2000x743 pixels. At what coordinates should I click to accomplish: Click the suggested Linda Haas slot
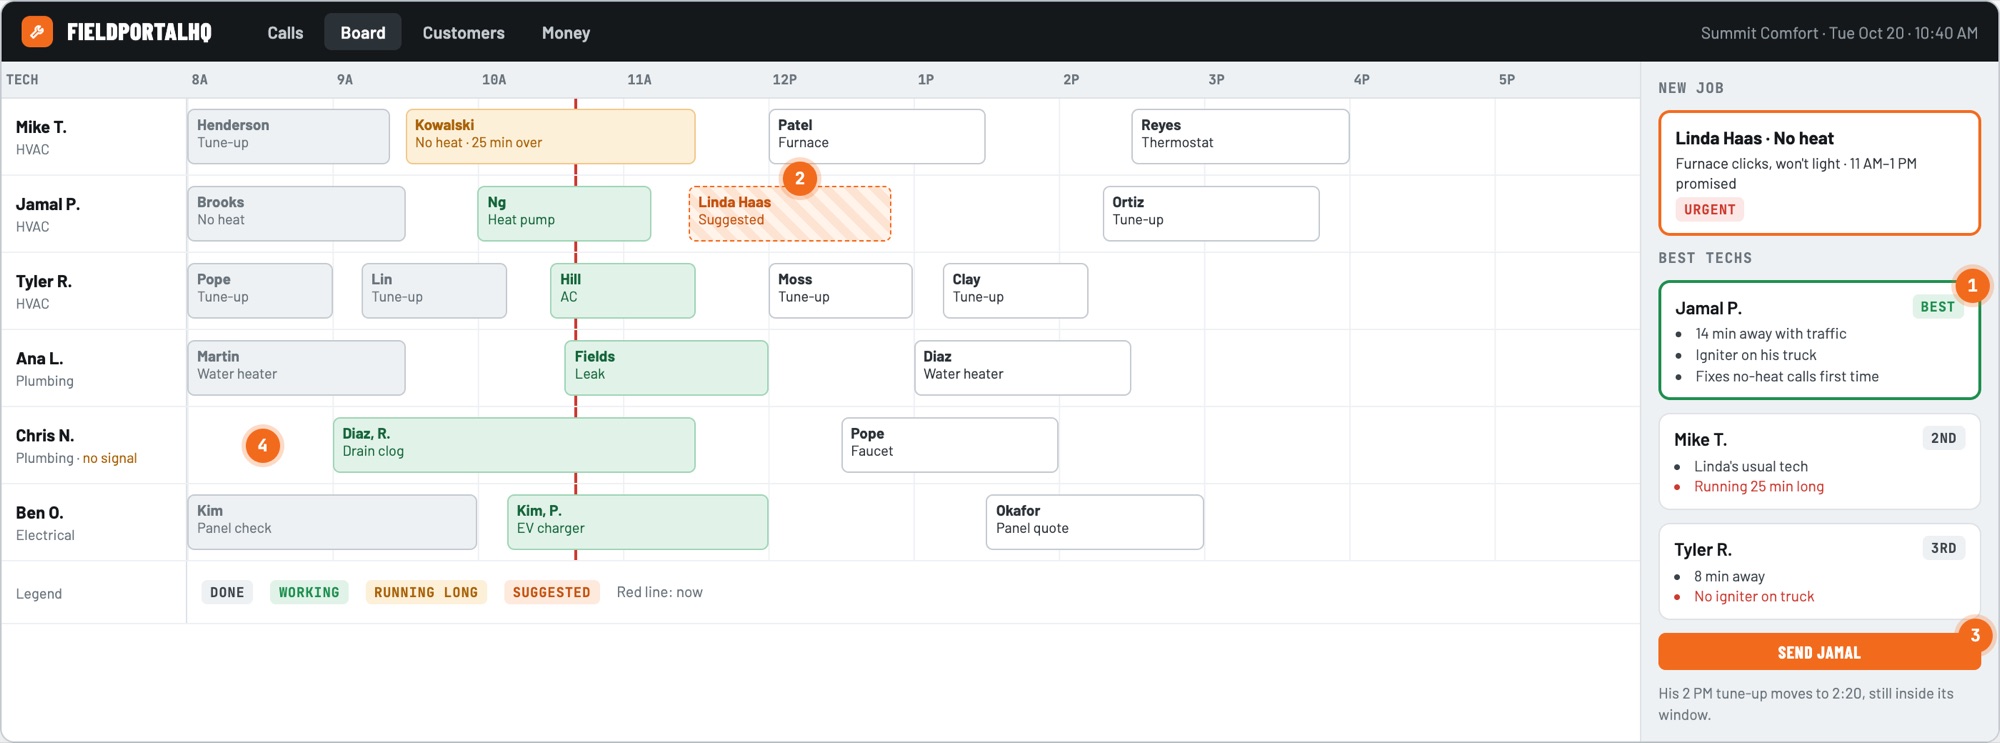pyautogui.click(x=789, y=213)
